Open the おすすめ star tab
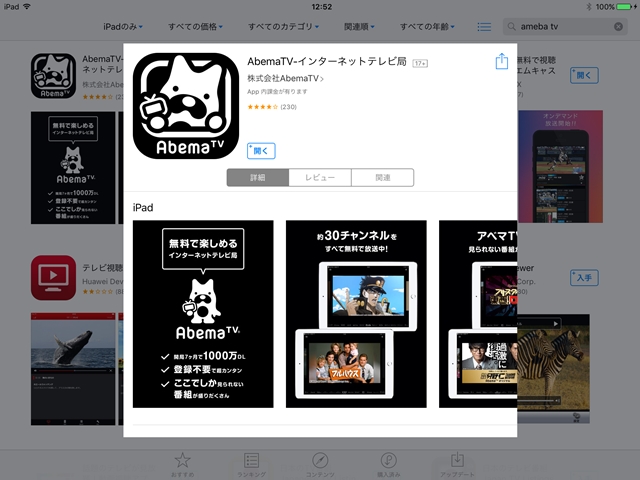The image size is (640, 480). tap(182, 464)
